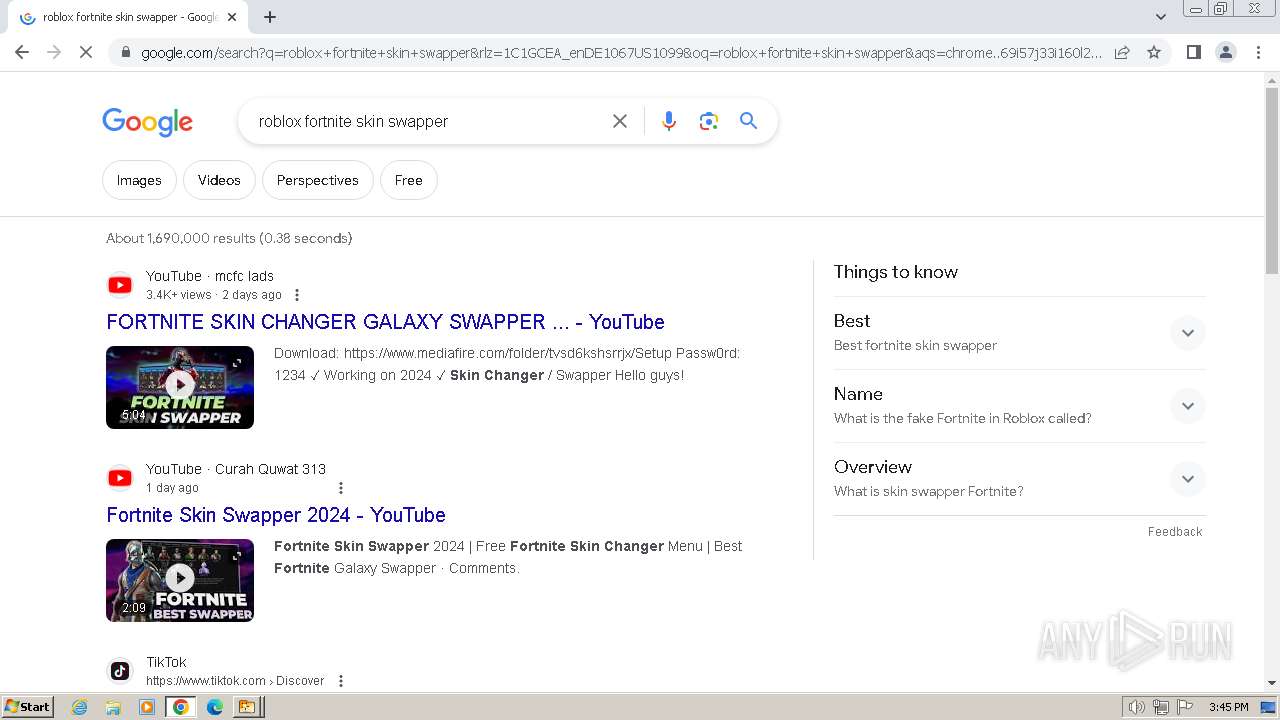Open network status in system tray
Screen dimensions: 1280x720
pos(1161,707)
